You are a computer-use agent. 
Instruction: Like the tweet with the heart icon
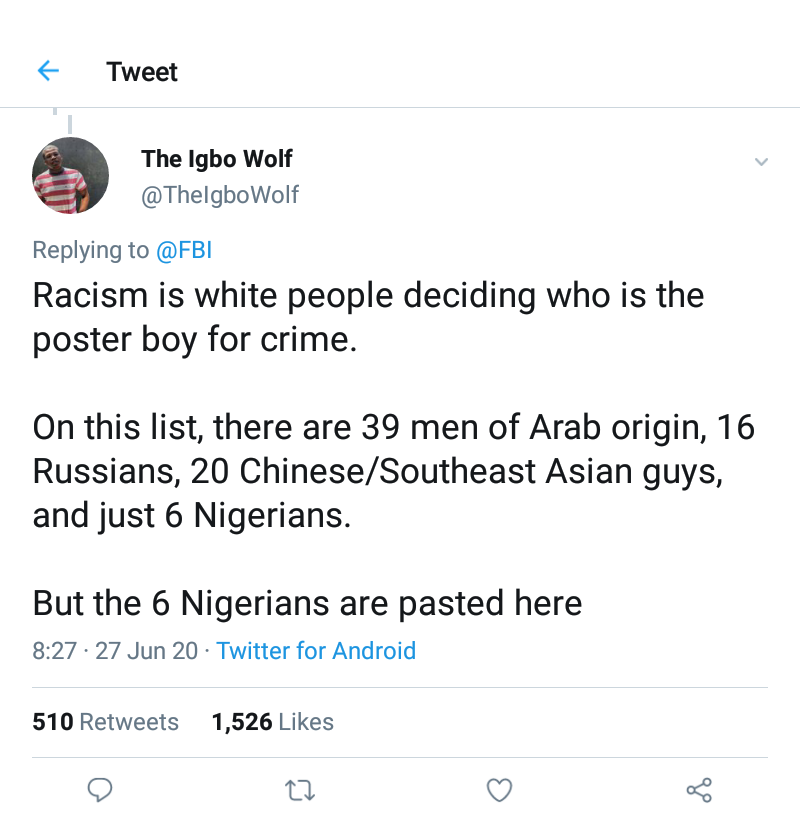tap(499, 790)
